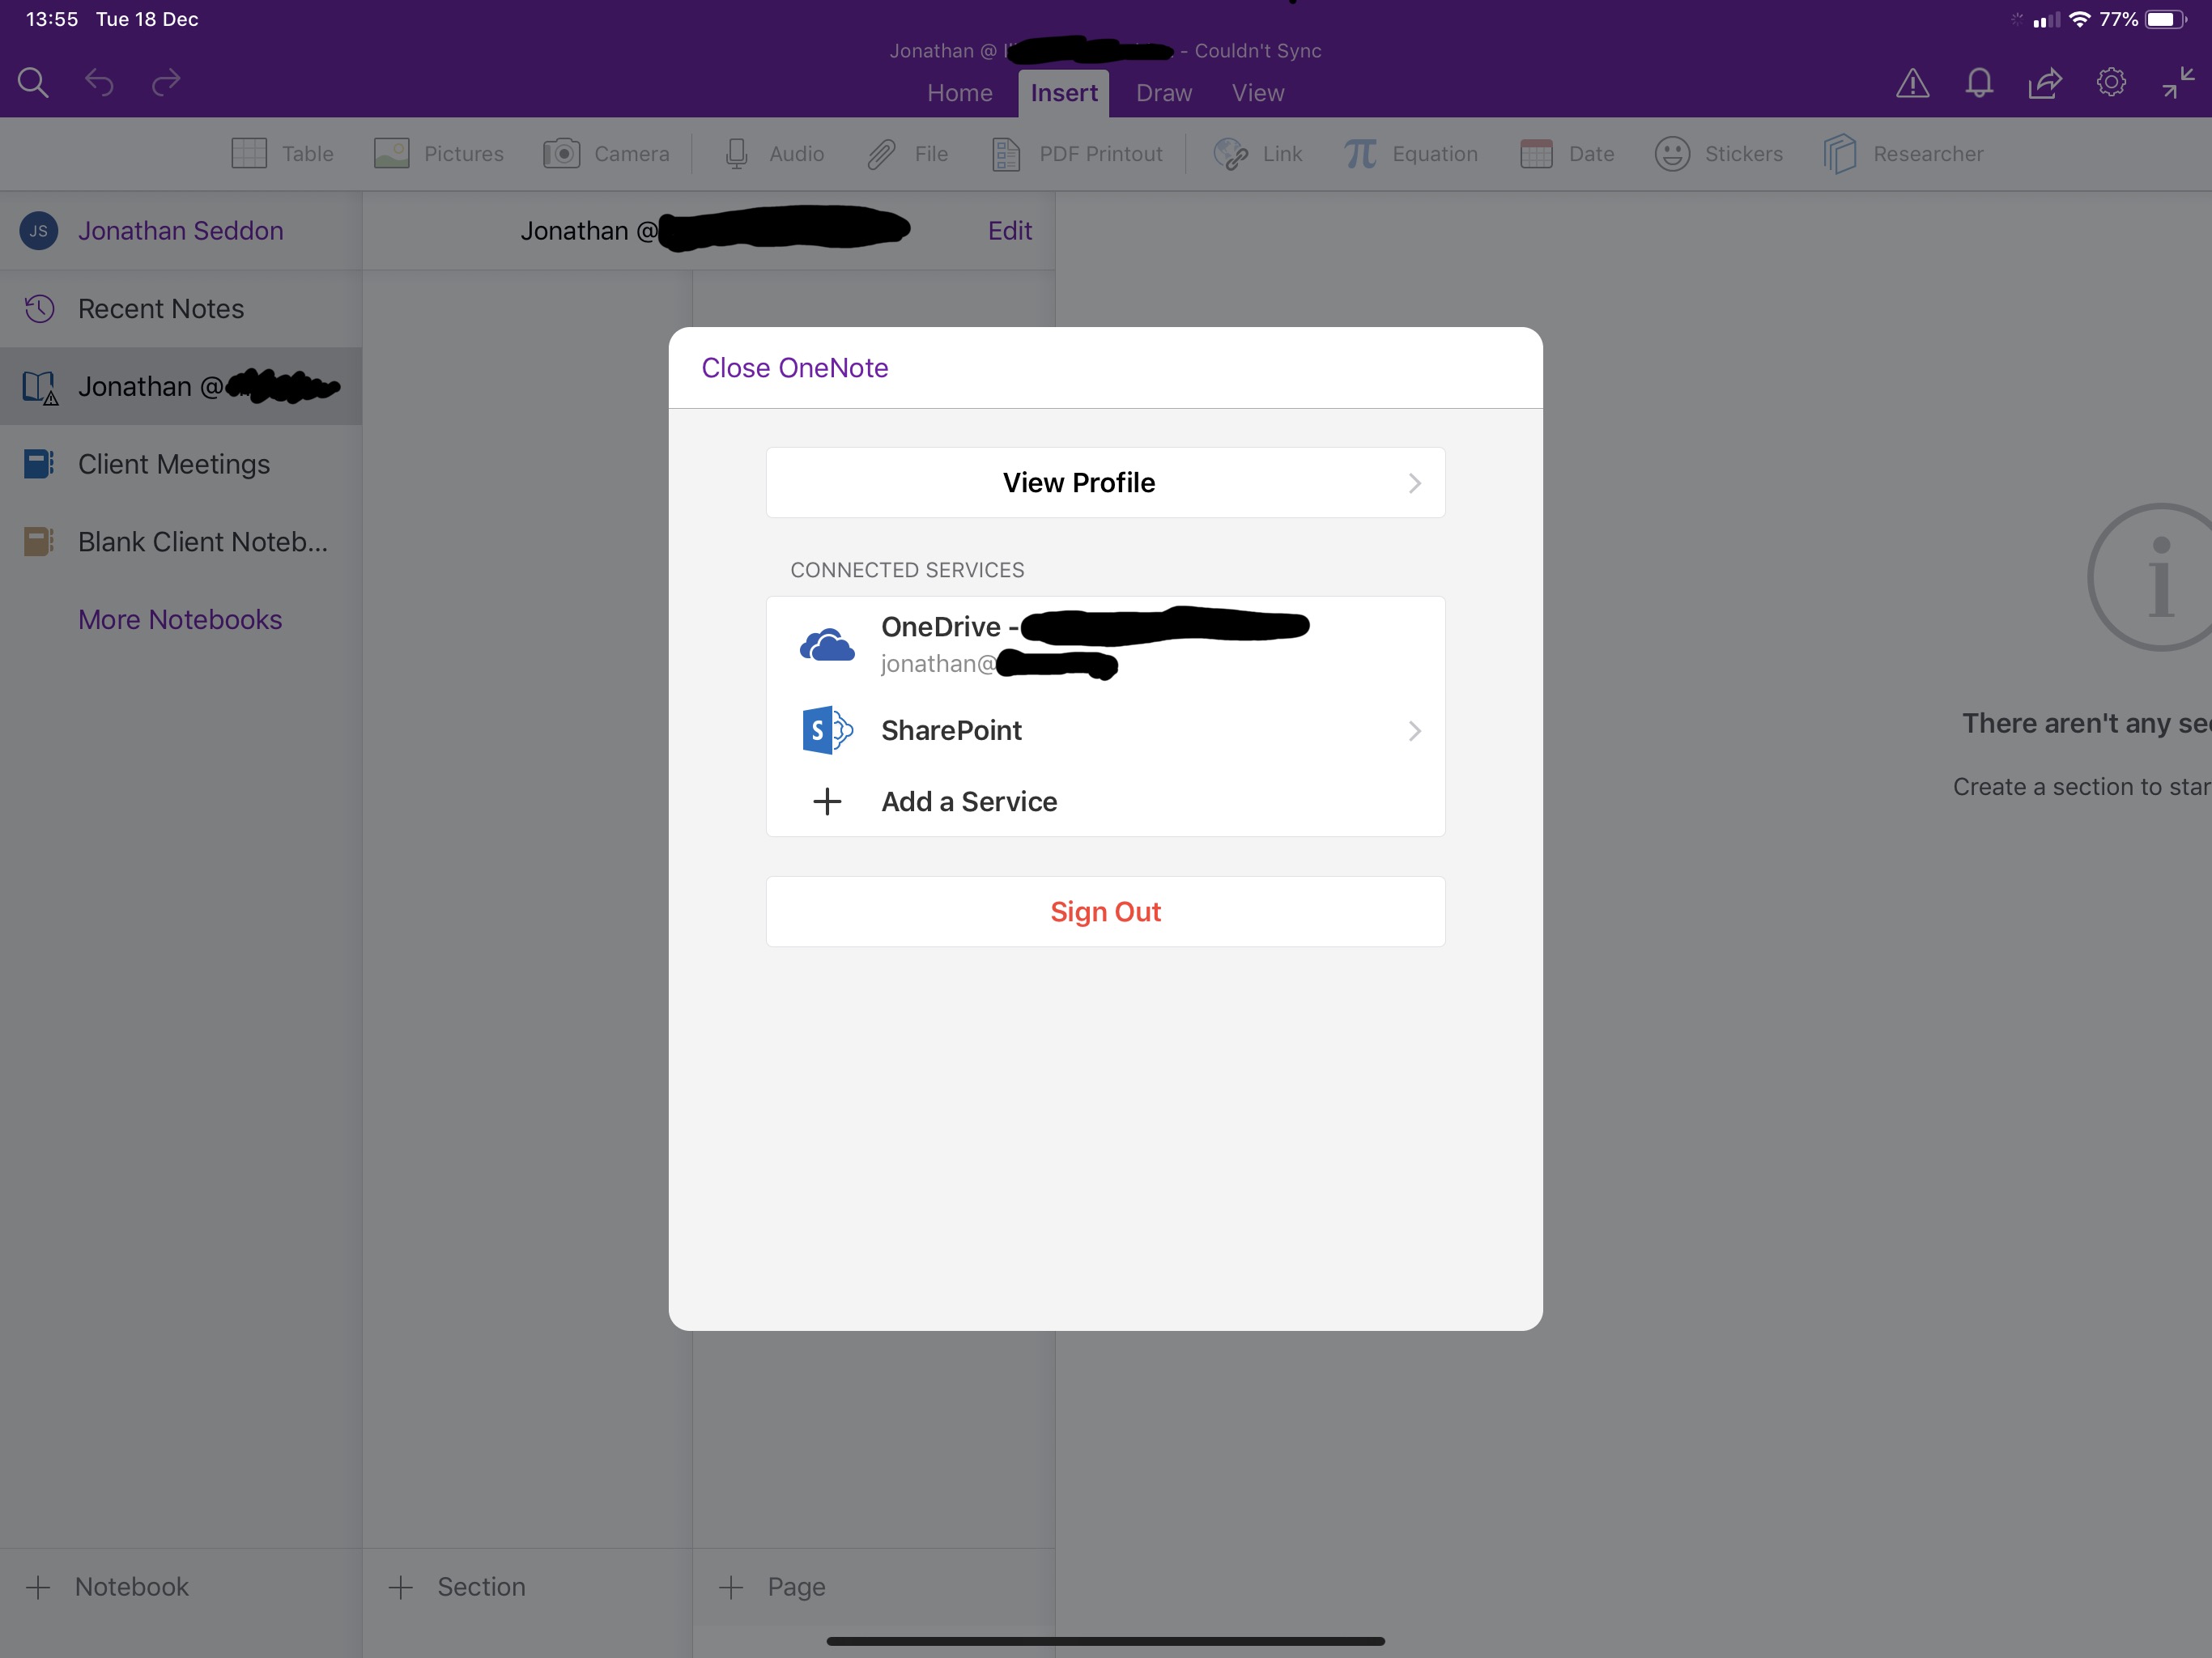Switch to the View tab

coord(1257,93)
